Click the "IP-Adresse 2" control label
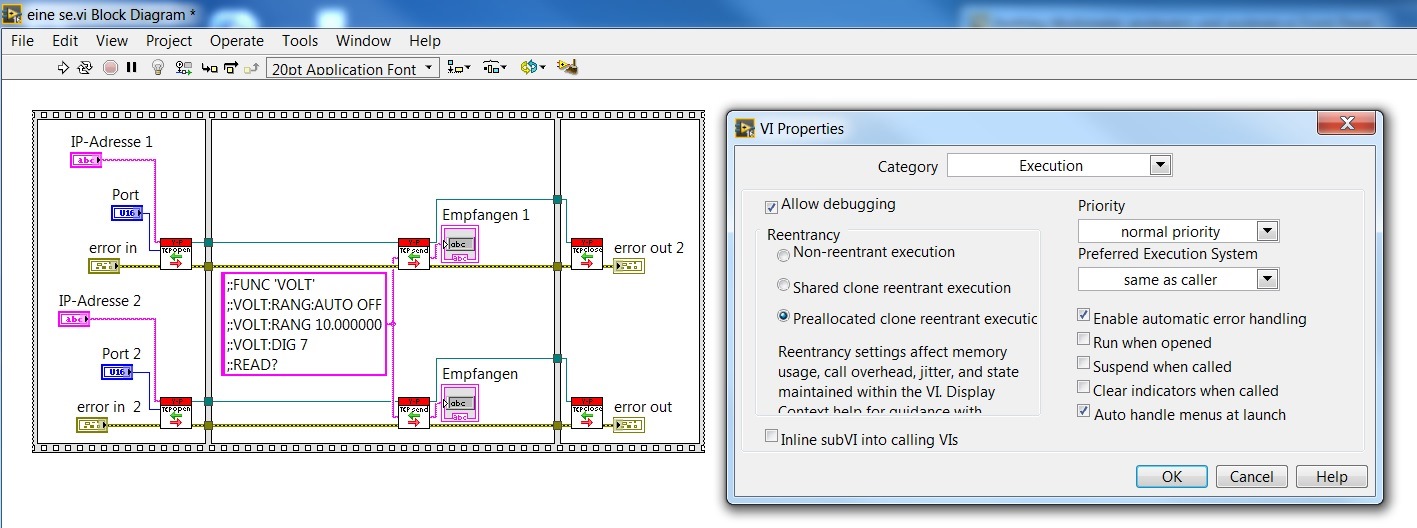Viewport: 1417px width, 528px height. [100, 300]
